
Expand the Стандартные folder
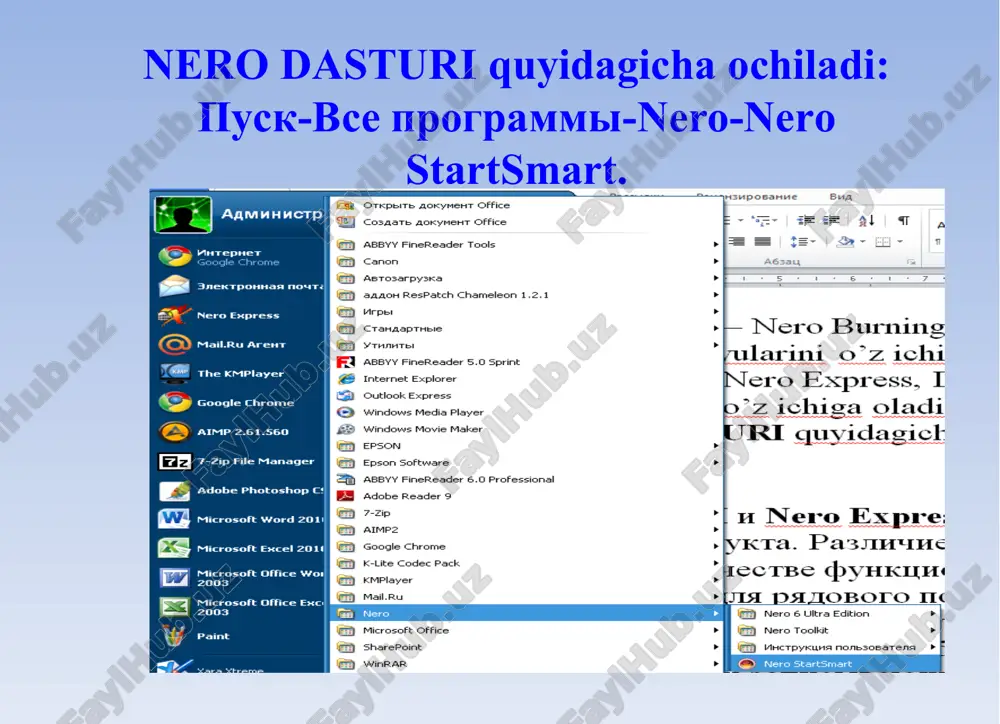[524, 329]
